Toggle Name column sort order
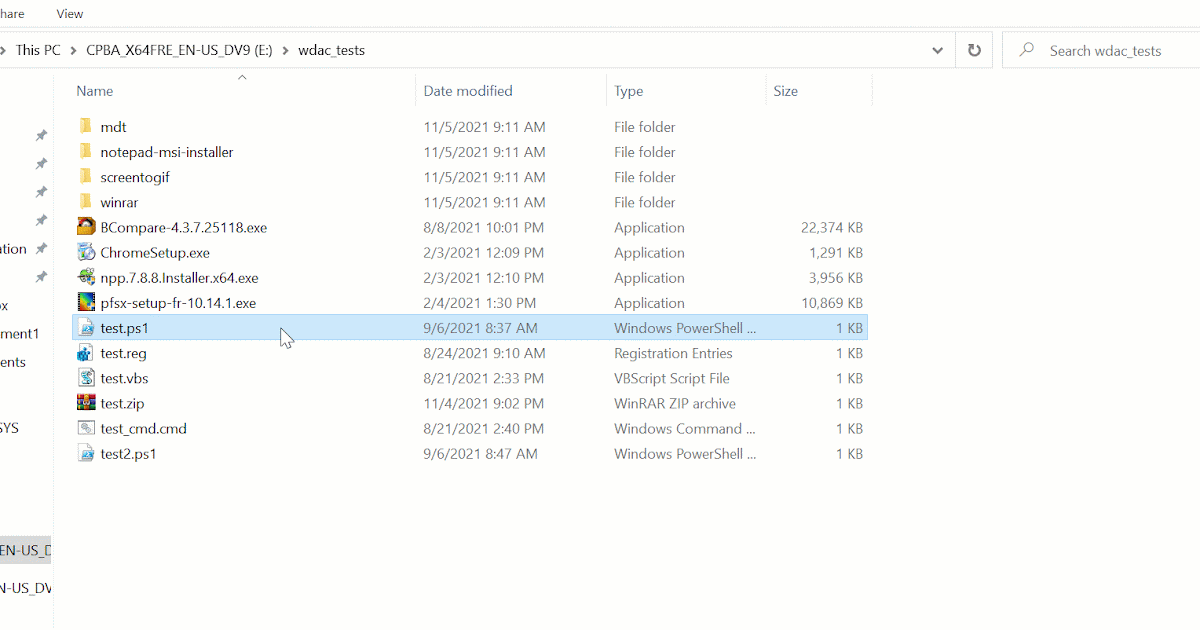This screenshot has height=630, width=1200. pos(94,90)
